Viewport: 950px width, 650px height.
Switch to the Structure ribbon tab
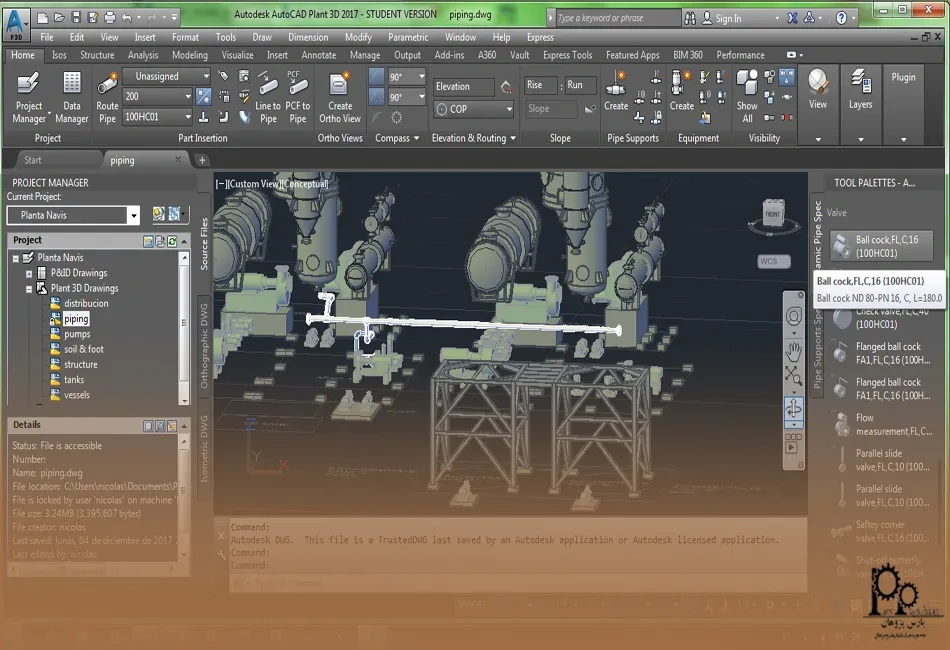(97, 55)
